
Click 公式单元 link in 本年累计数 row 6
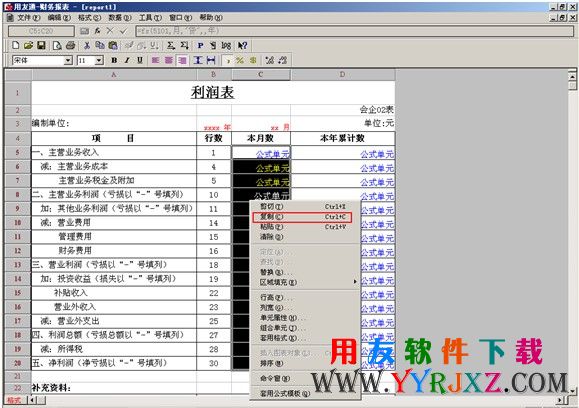377,168
